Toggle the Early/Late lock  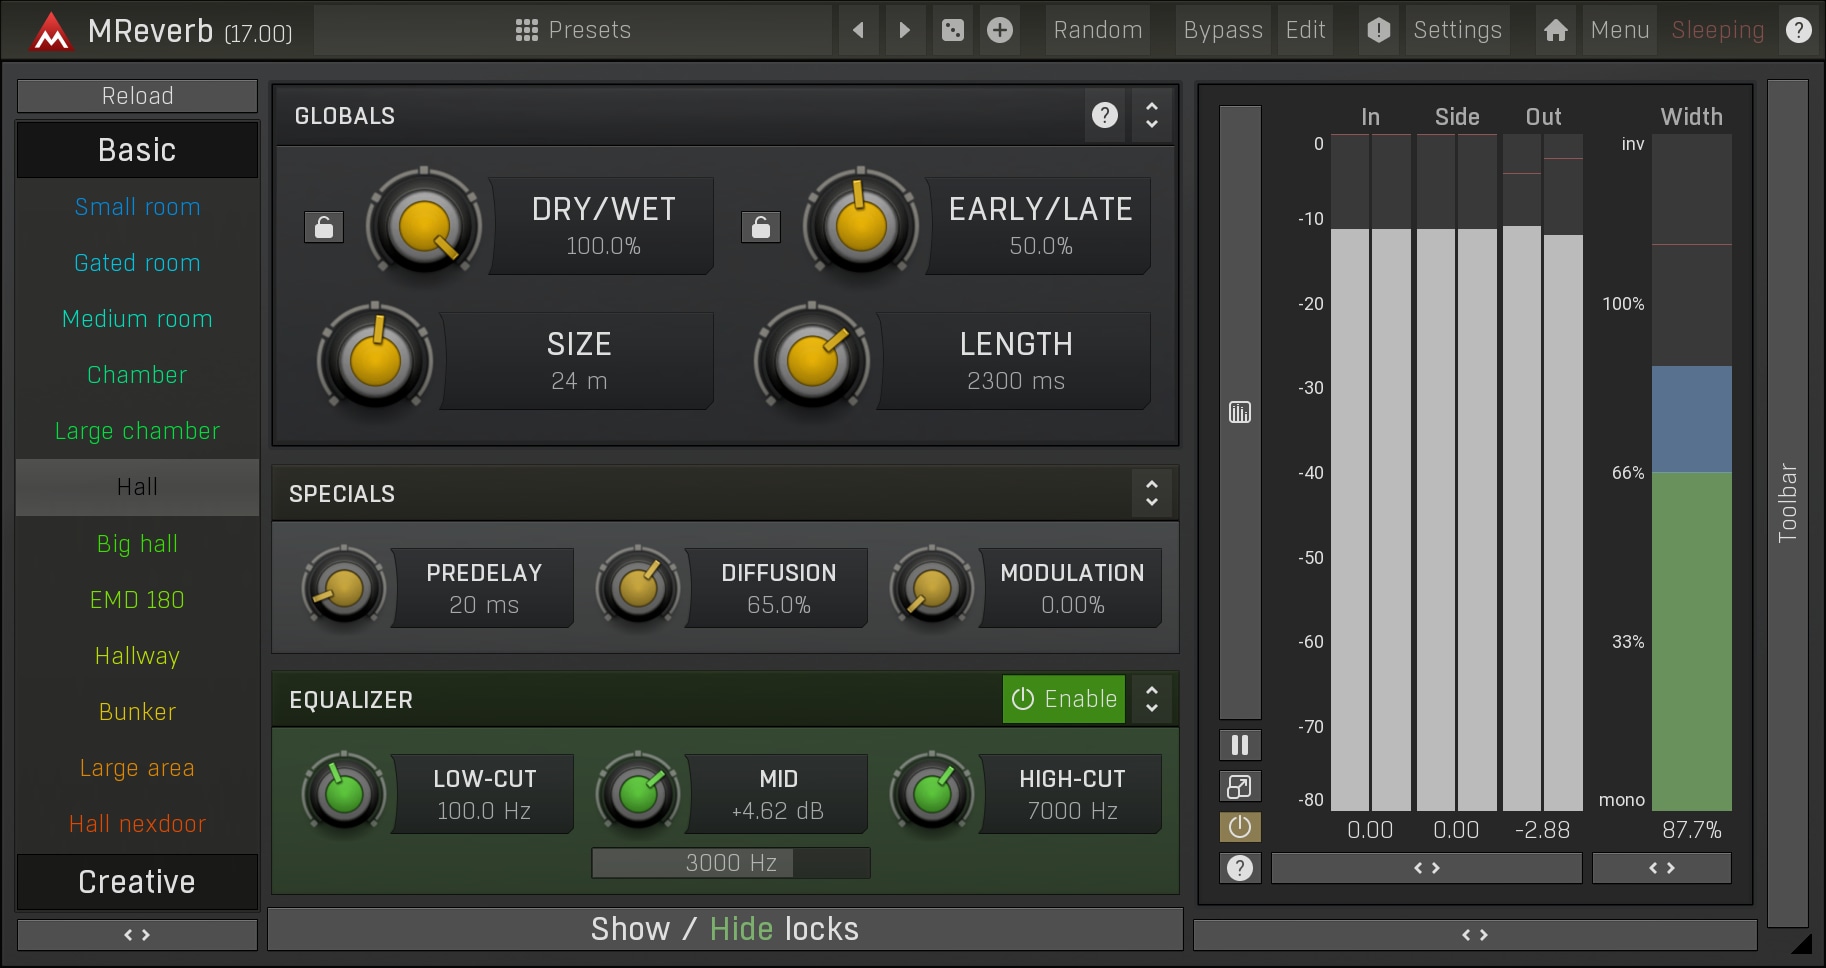point(760,227)
